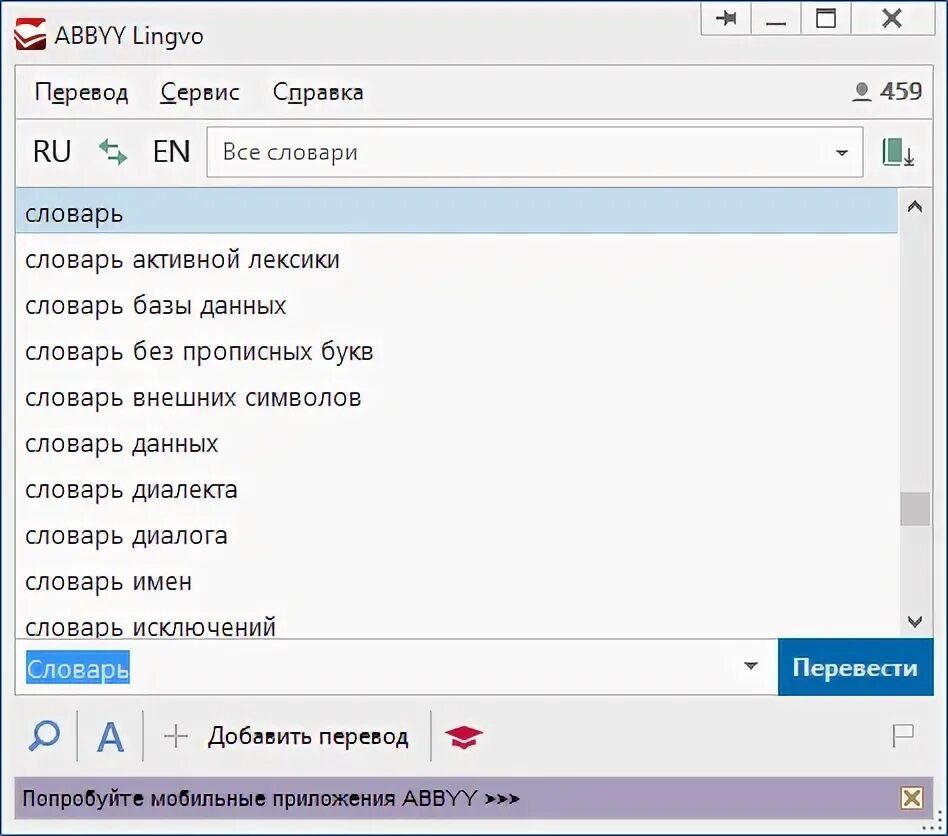Select словарь базы данных entry
948x836 pixels.
457,305
